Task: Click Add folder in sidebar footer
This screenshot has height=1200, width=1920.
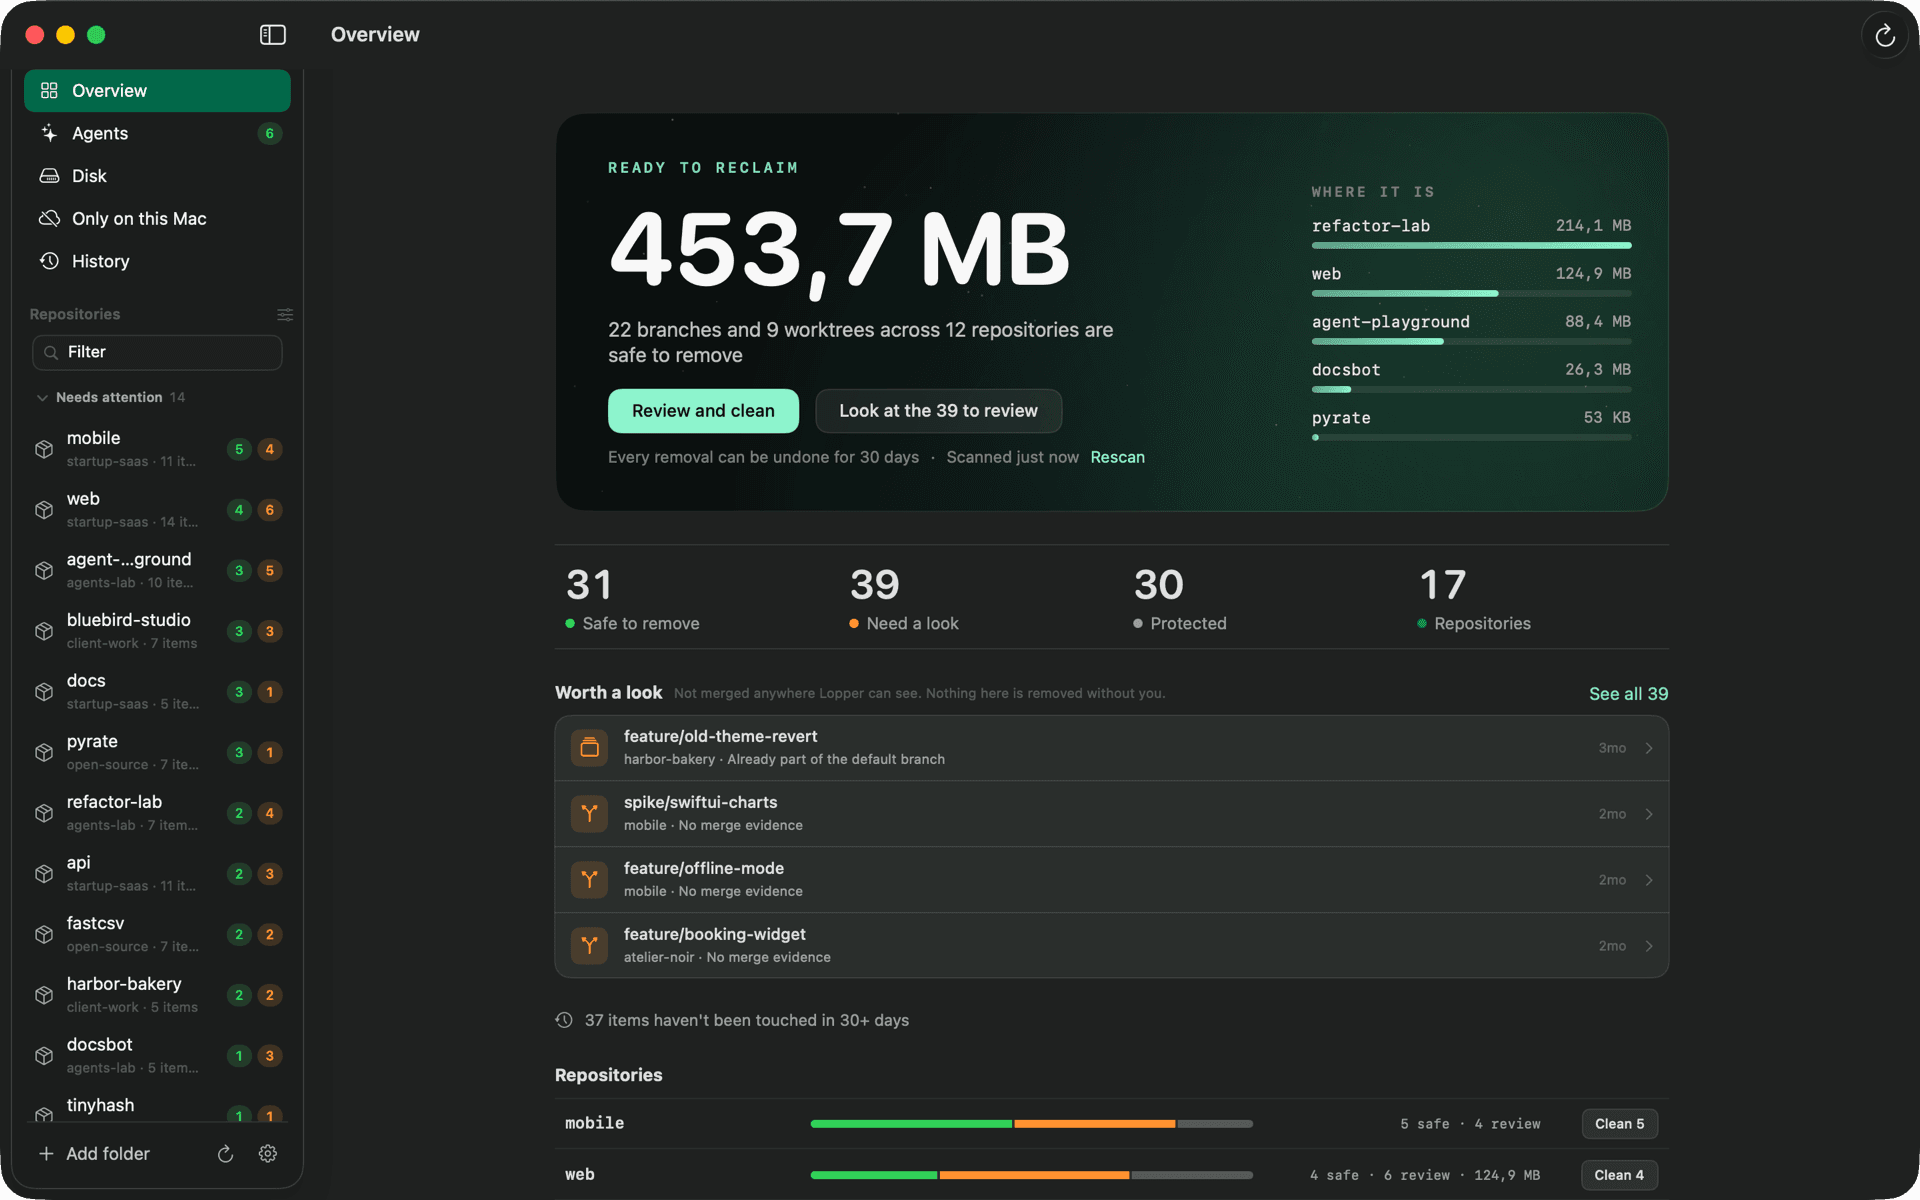Action: (x=94, y=1154)
